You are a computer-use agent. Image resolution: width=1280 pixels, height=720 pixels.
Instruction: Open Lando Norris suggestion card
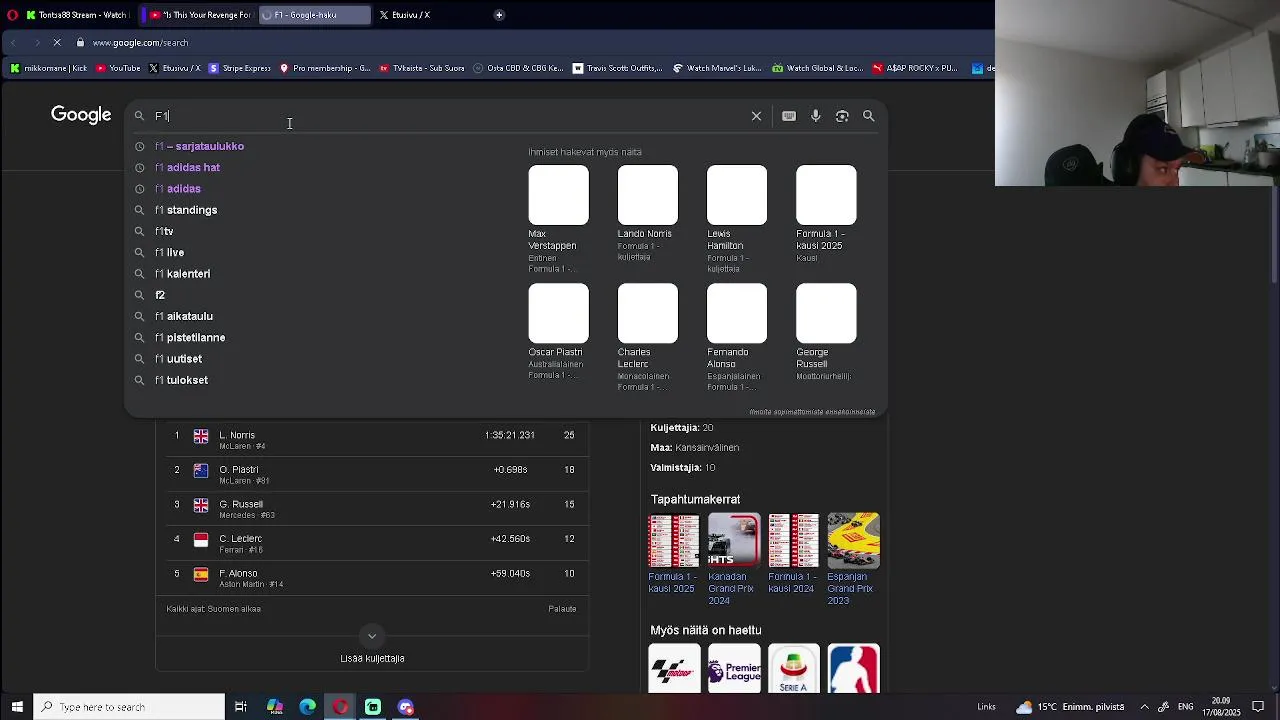pyautogui.click(x=648, y=213)
